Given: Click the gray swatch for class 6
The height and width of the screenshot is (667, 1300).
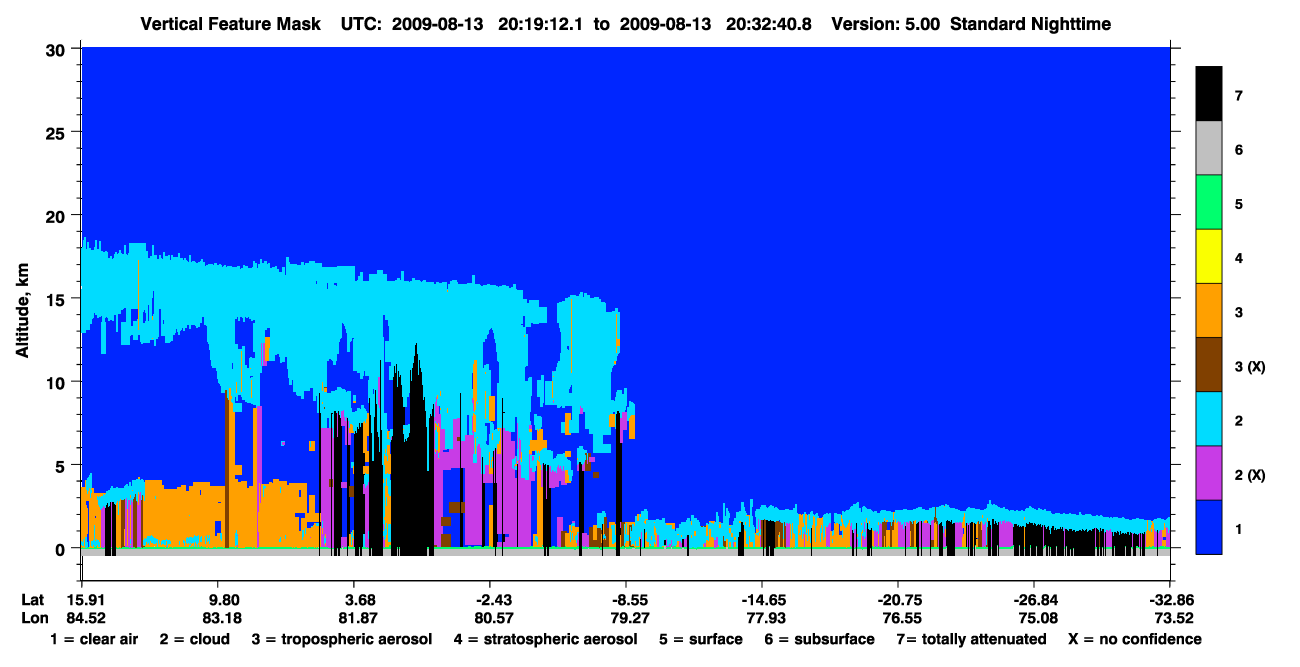Looking at the screenshot, I should tap(1208, 149).
